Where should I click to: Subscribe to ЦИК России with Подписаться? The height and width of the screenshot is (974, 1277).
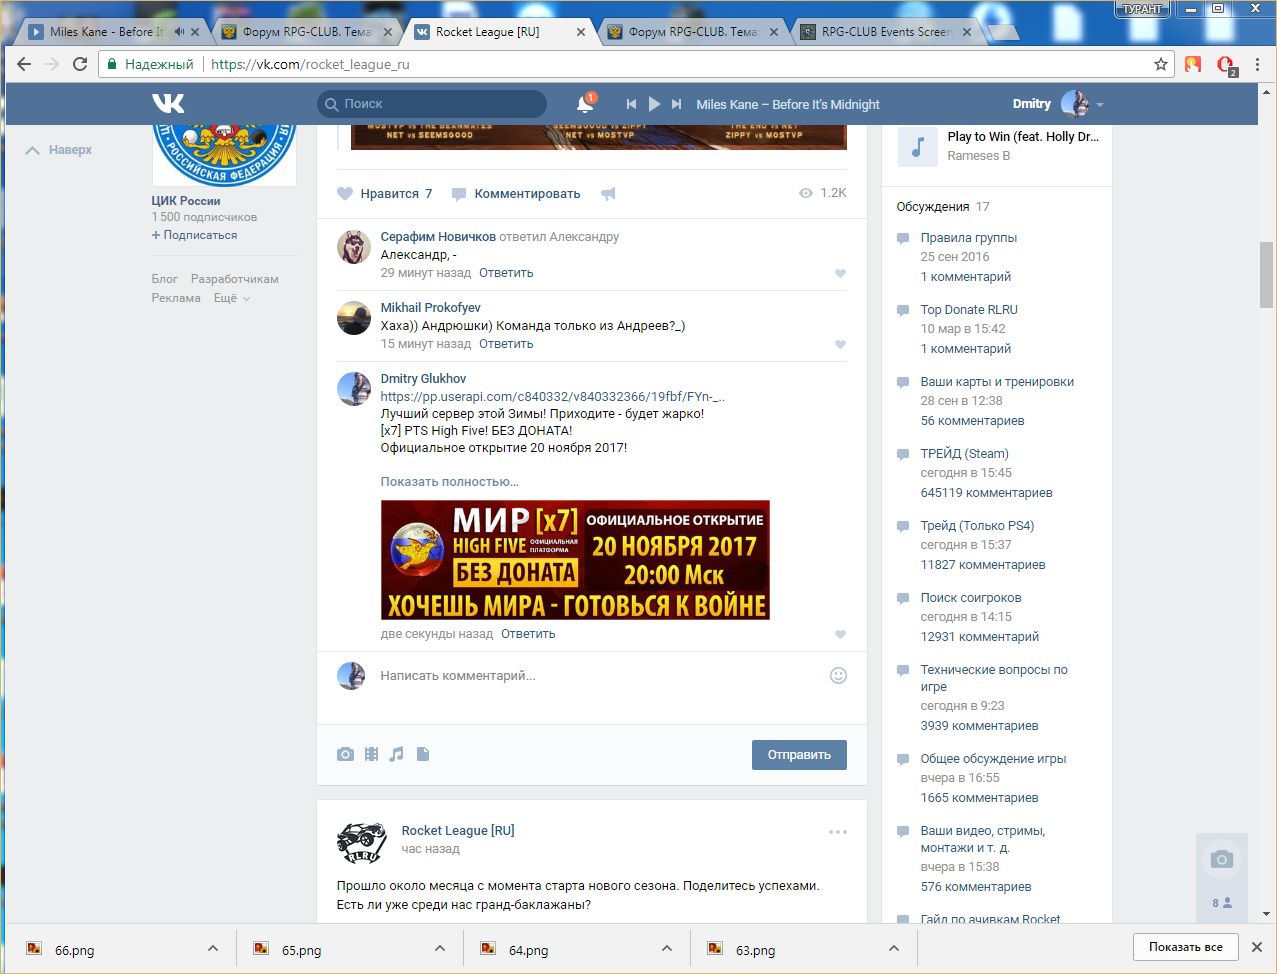click(195, 235)
